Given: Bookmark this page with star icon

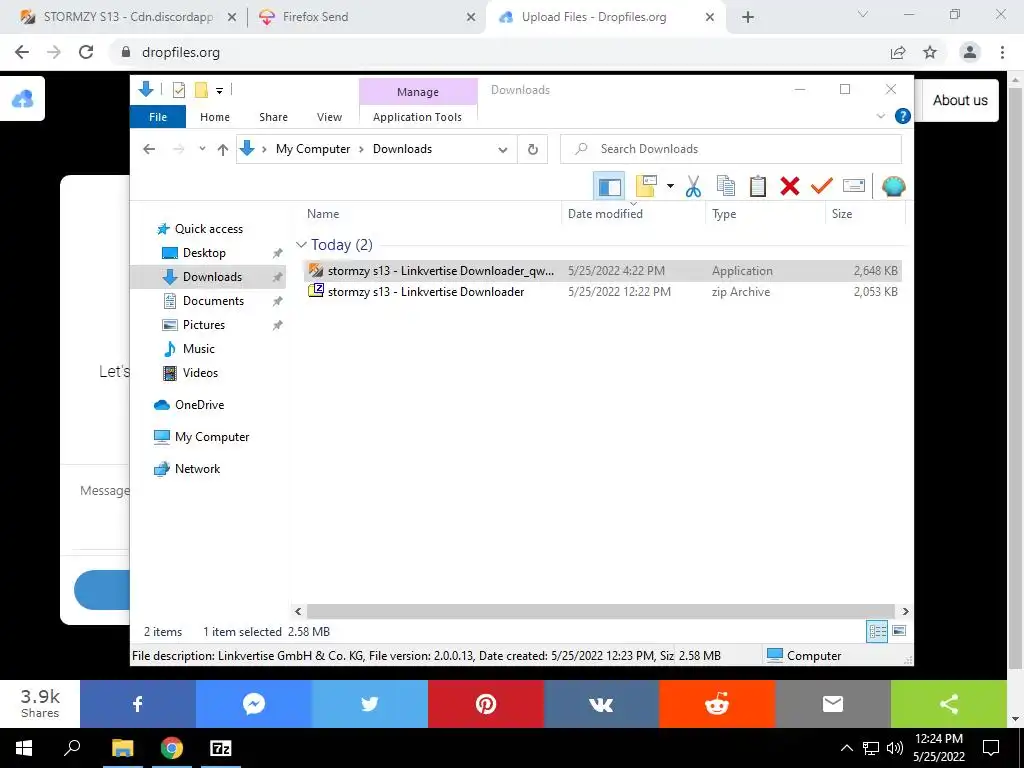Looking at the screenshot, I should click(x=930, y=52).
